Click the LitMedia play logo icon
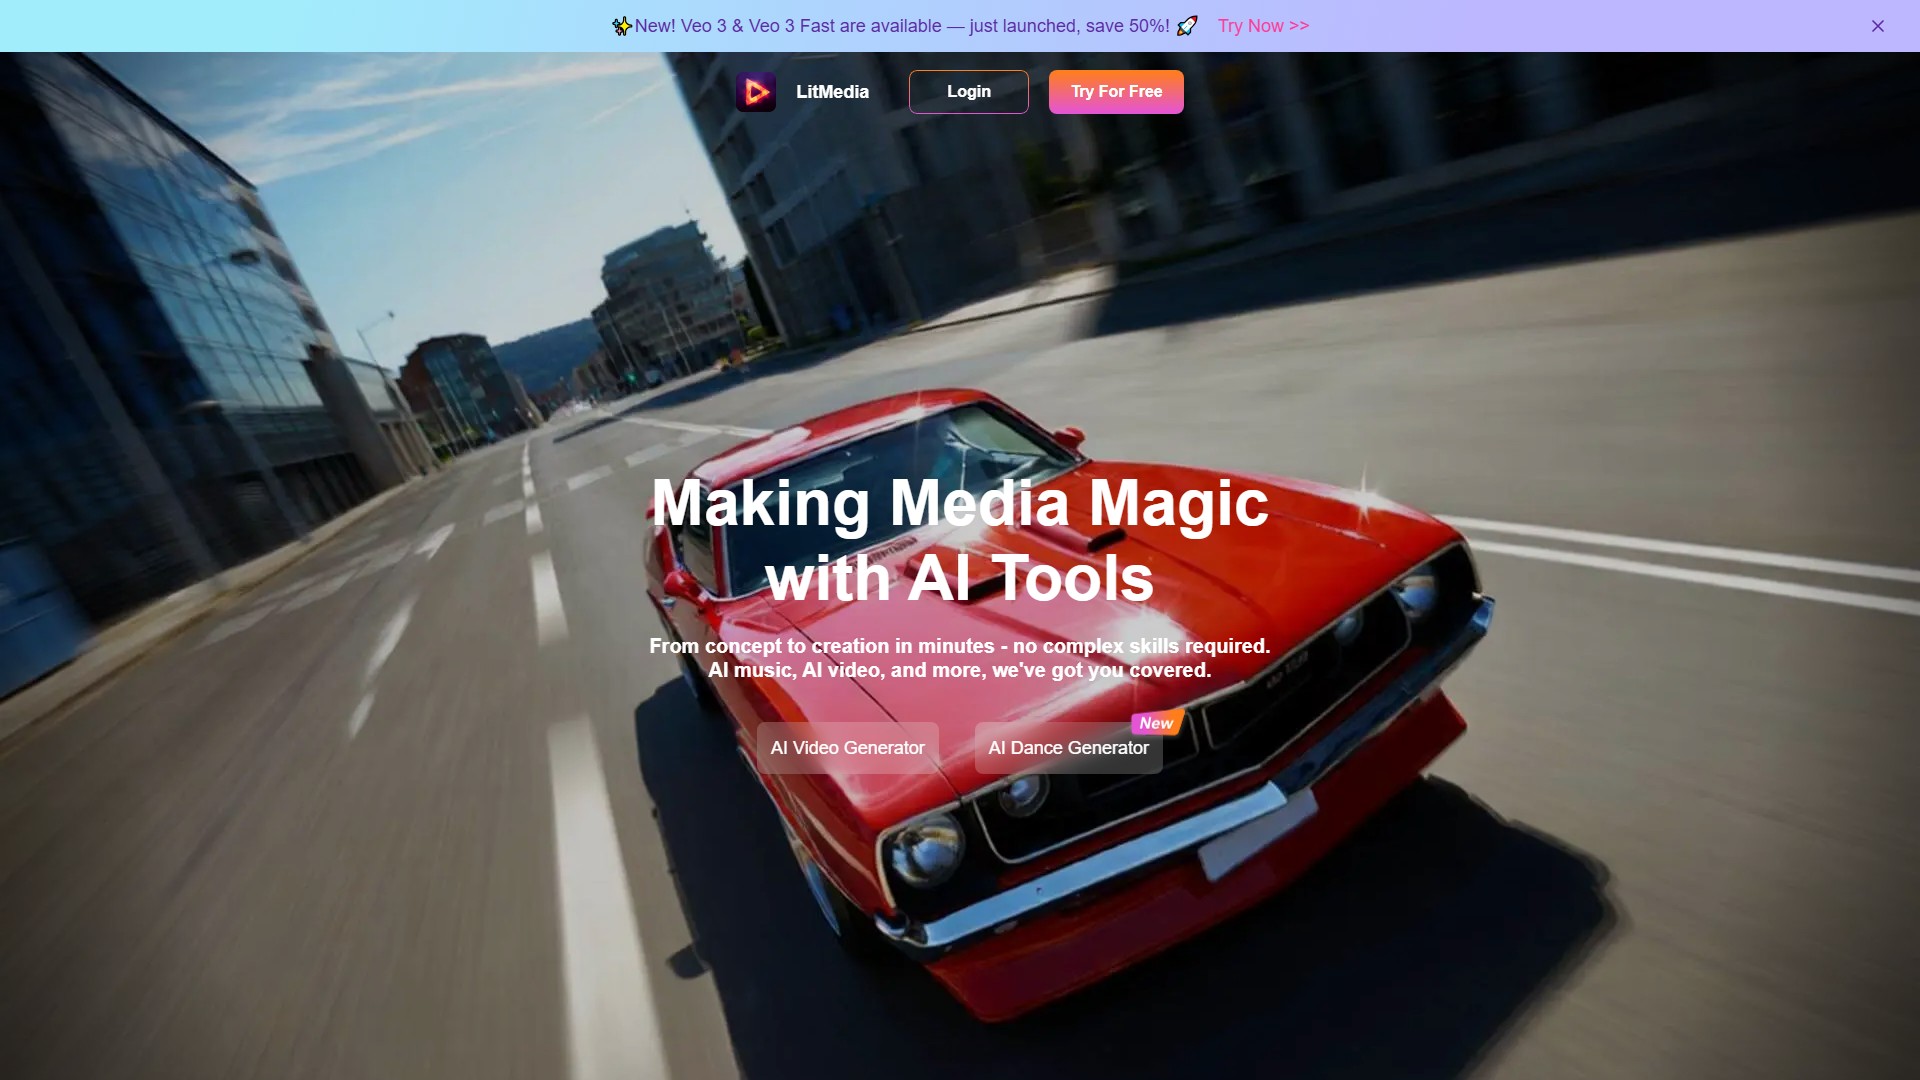Screen dimensions: 1920x1080 click(x=756, y=92)
